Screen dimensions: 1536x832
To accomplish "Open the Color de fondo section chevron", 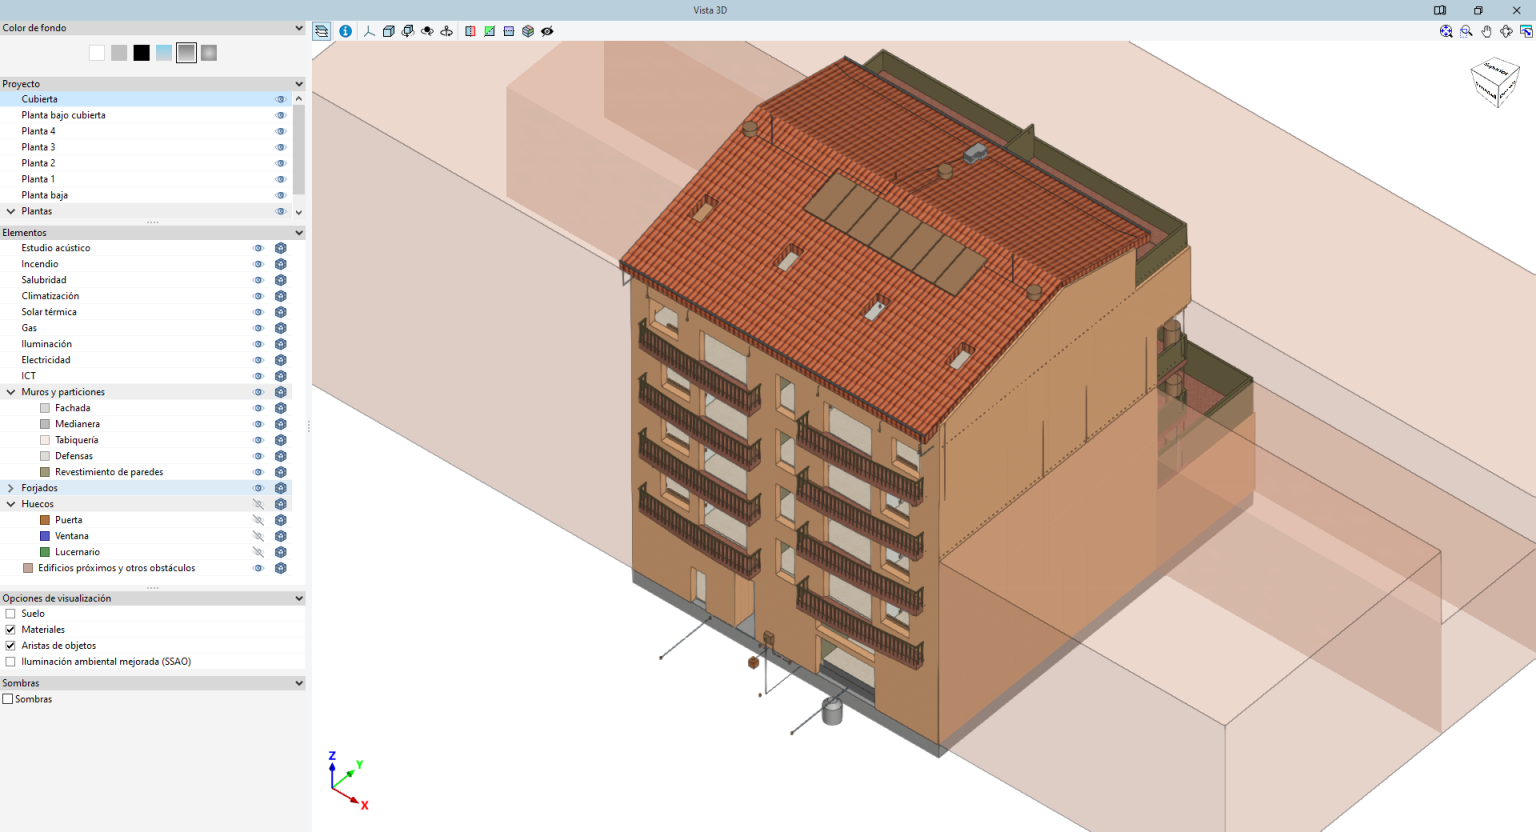I will (x=298, y=27).
